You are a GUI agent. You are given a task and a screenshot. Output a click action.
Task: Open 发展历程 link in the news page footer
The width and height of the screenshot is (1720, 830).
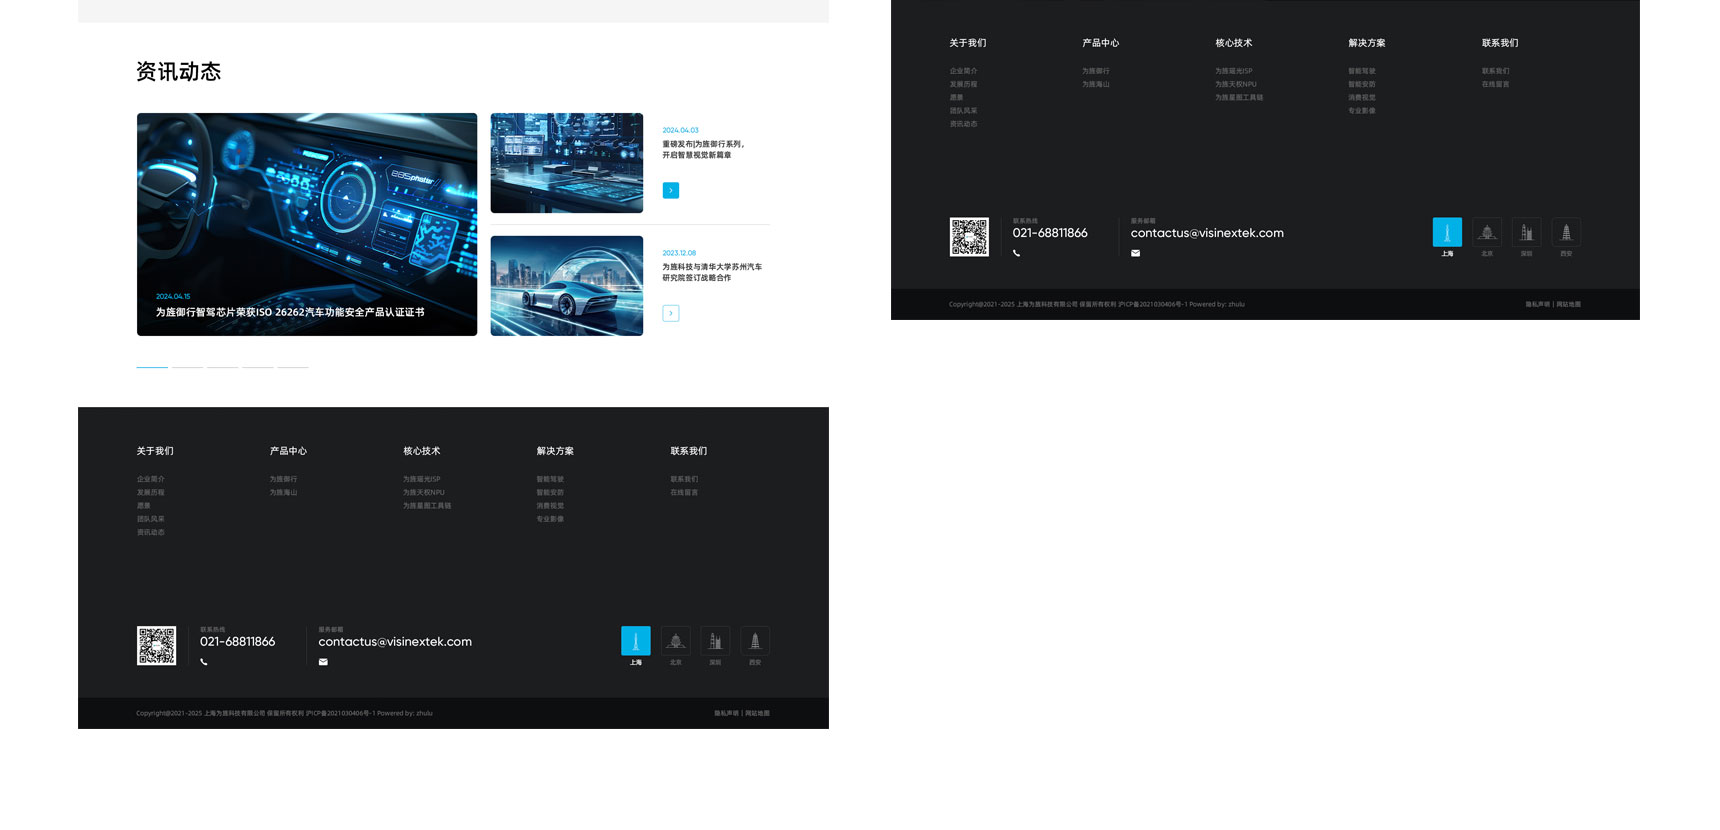click(x=151, y=492)
